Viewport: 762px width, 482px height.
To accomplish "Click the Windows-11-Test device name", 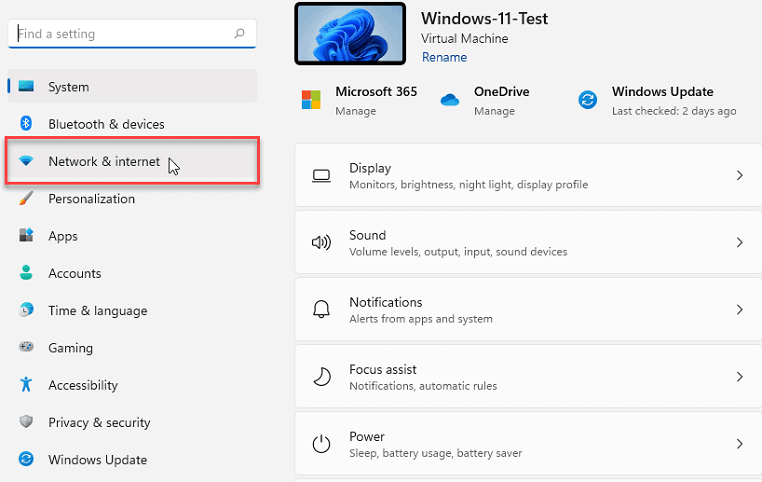I will tap(484, 18).
